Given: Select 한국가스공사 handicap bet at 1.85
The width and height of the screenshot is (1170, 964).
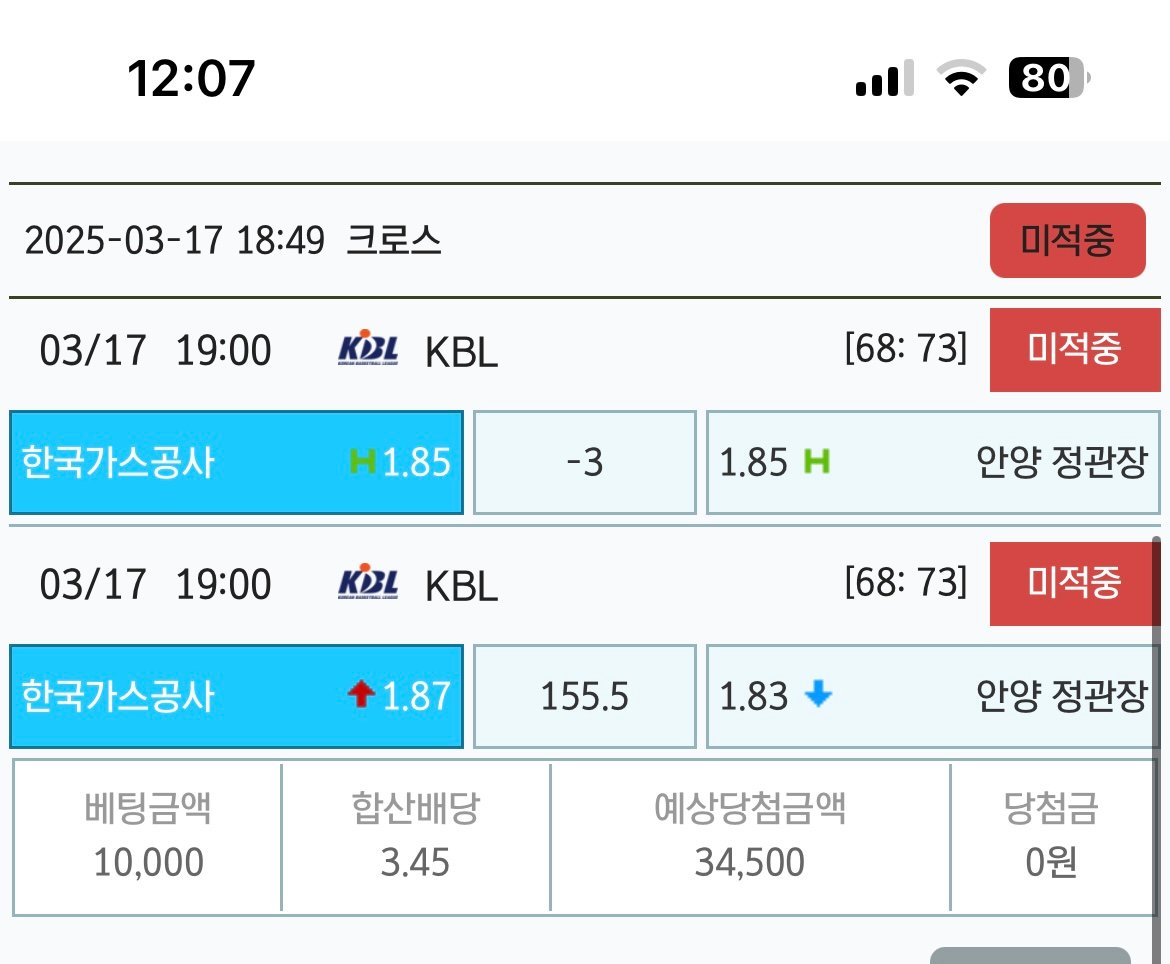Looking at the screenshot, I should point(236,462).
